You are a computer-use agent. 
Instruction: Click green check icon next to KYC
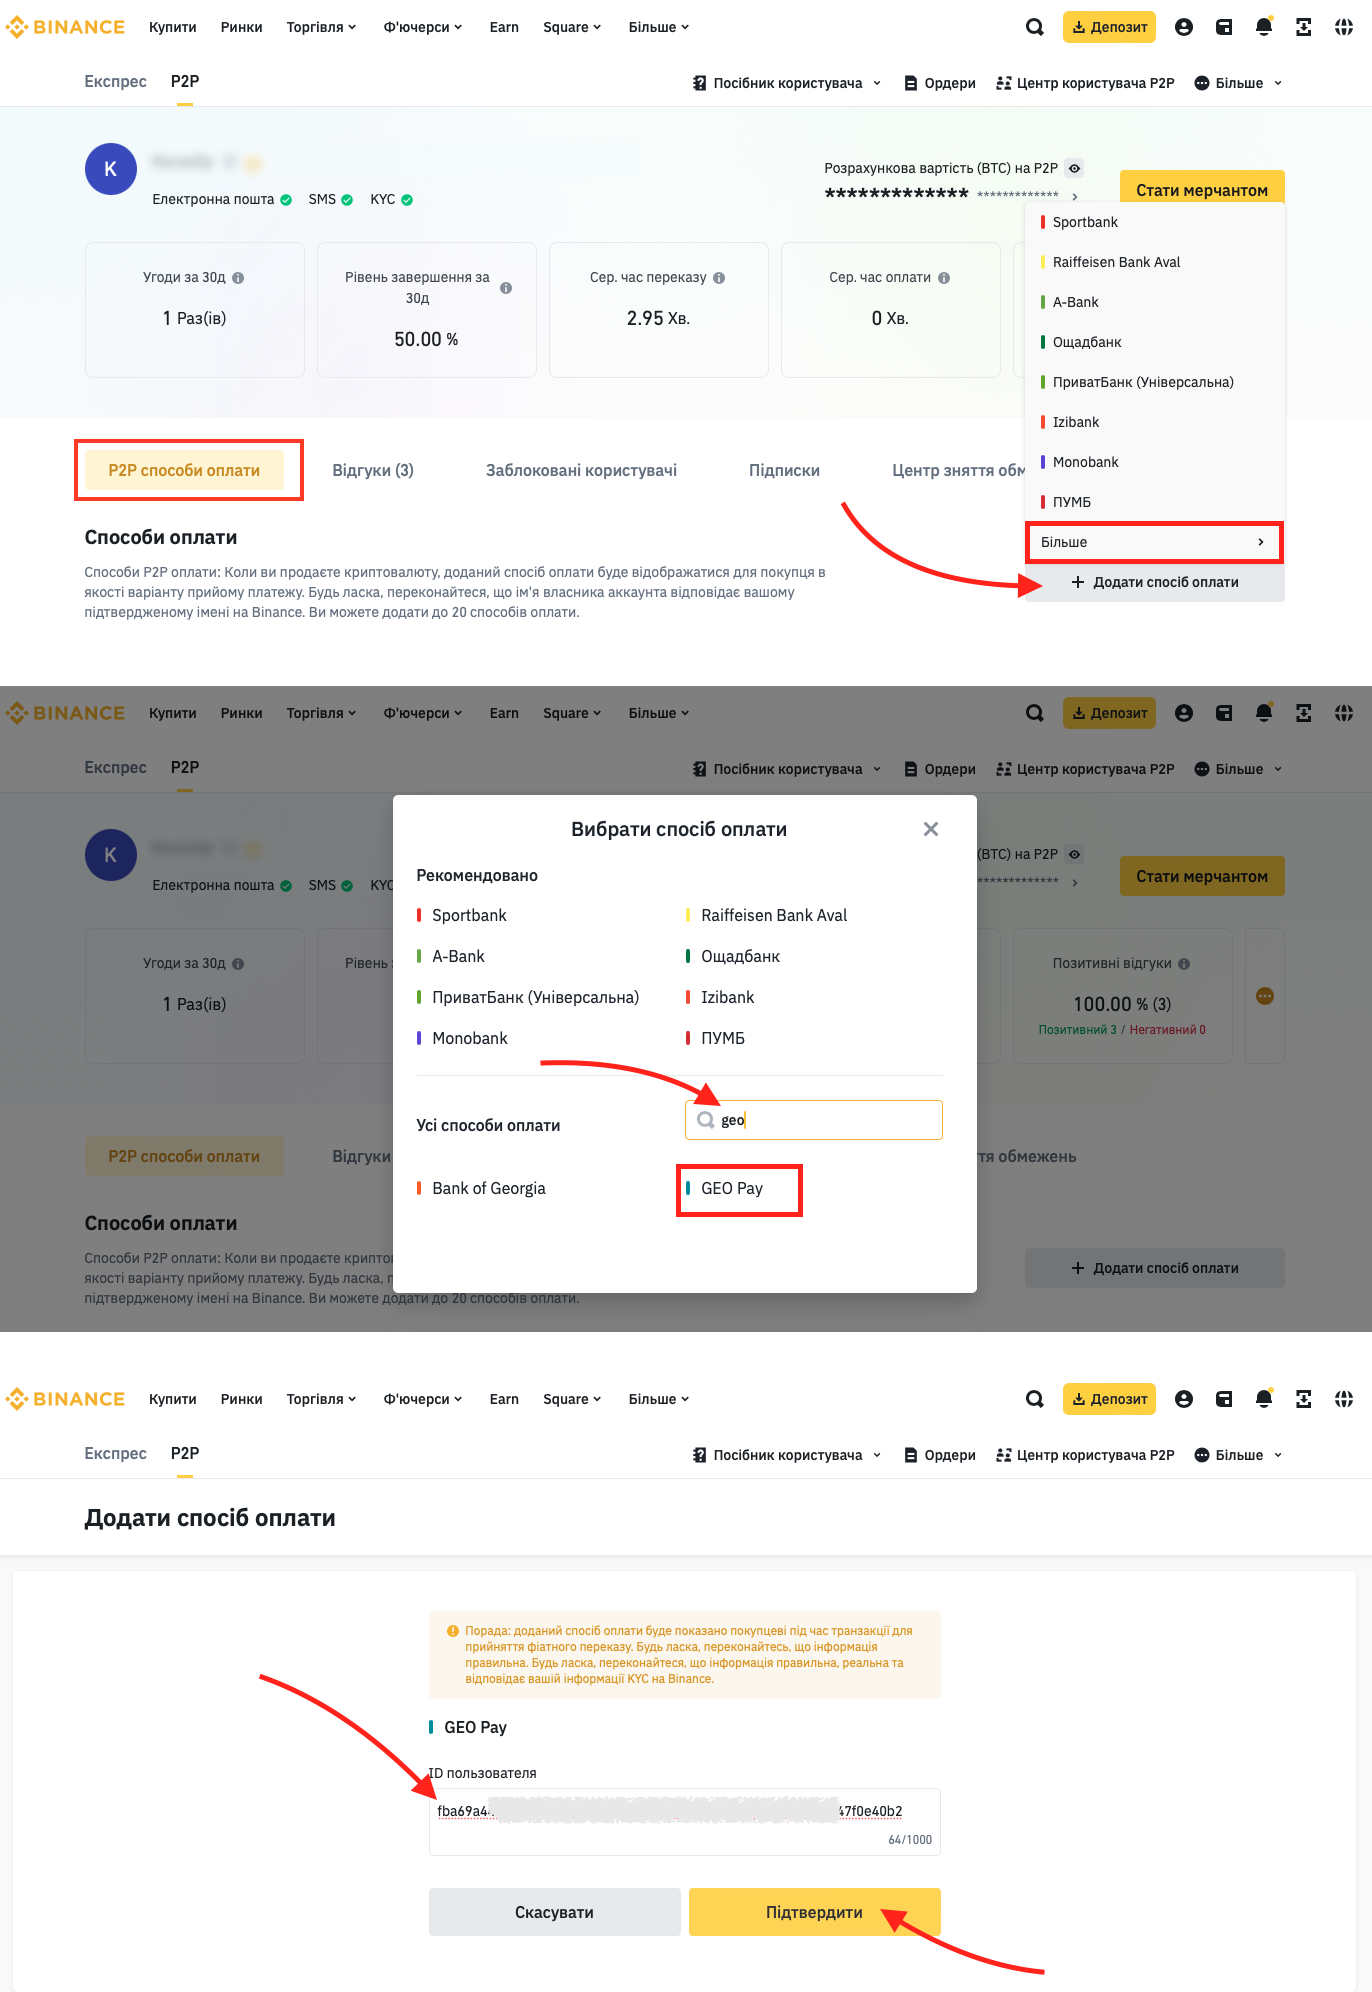coord(407,200)
